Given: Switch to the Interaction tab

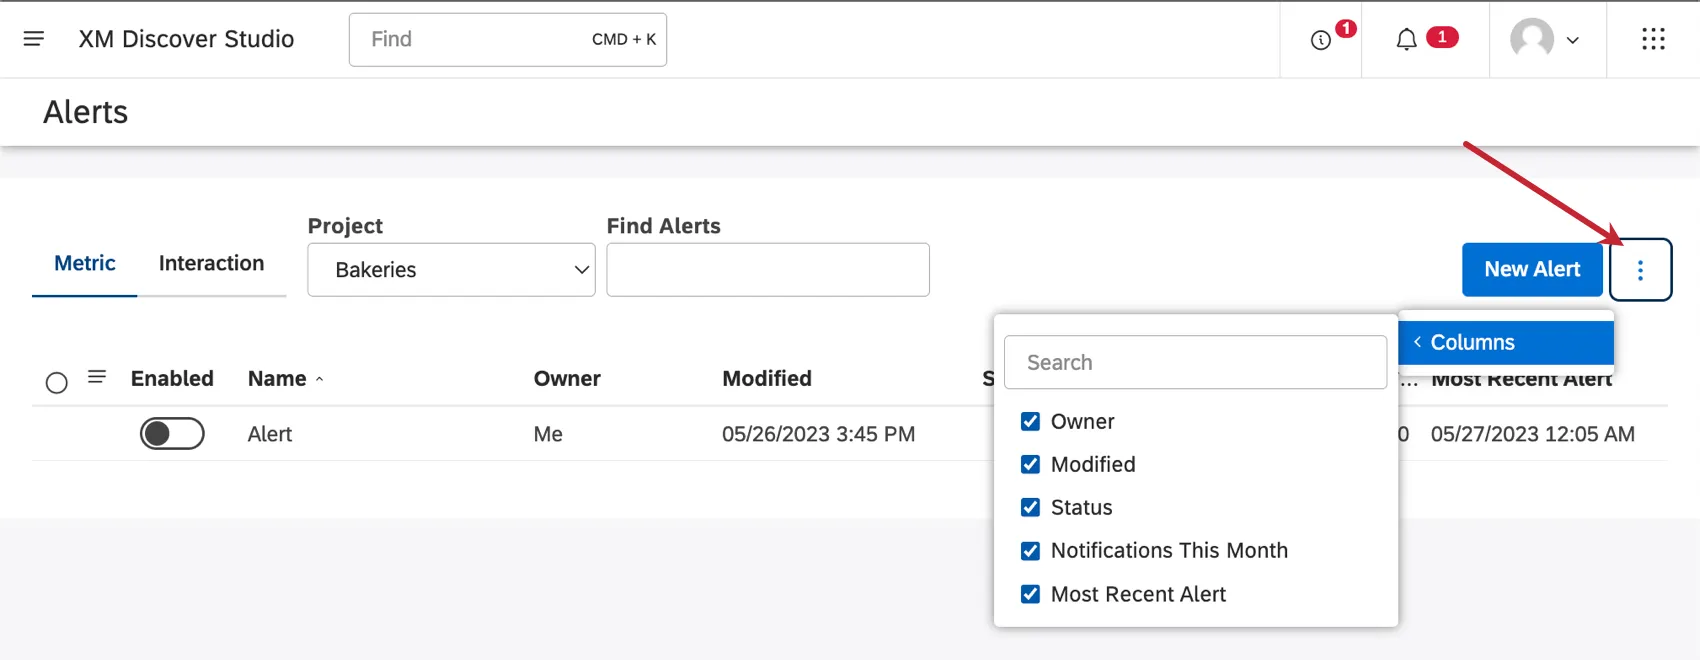Looking at the screenshot, I should coord(211,263).
